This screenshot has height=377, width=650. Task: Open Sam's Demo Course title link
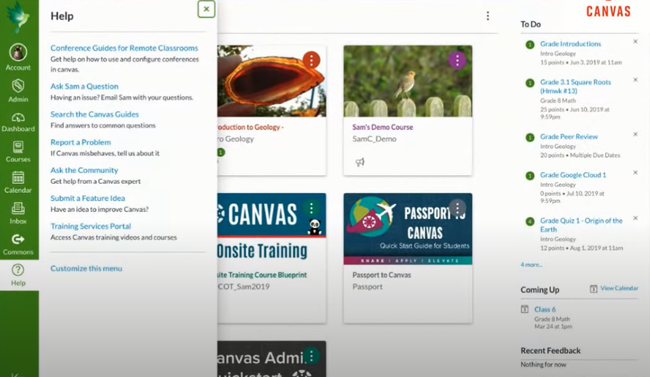382,127
